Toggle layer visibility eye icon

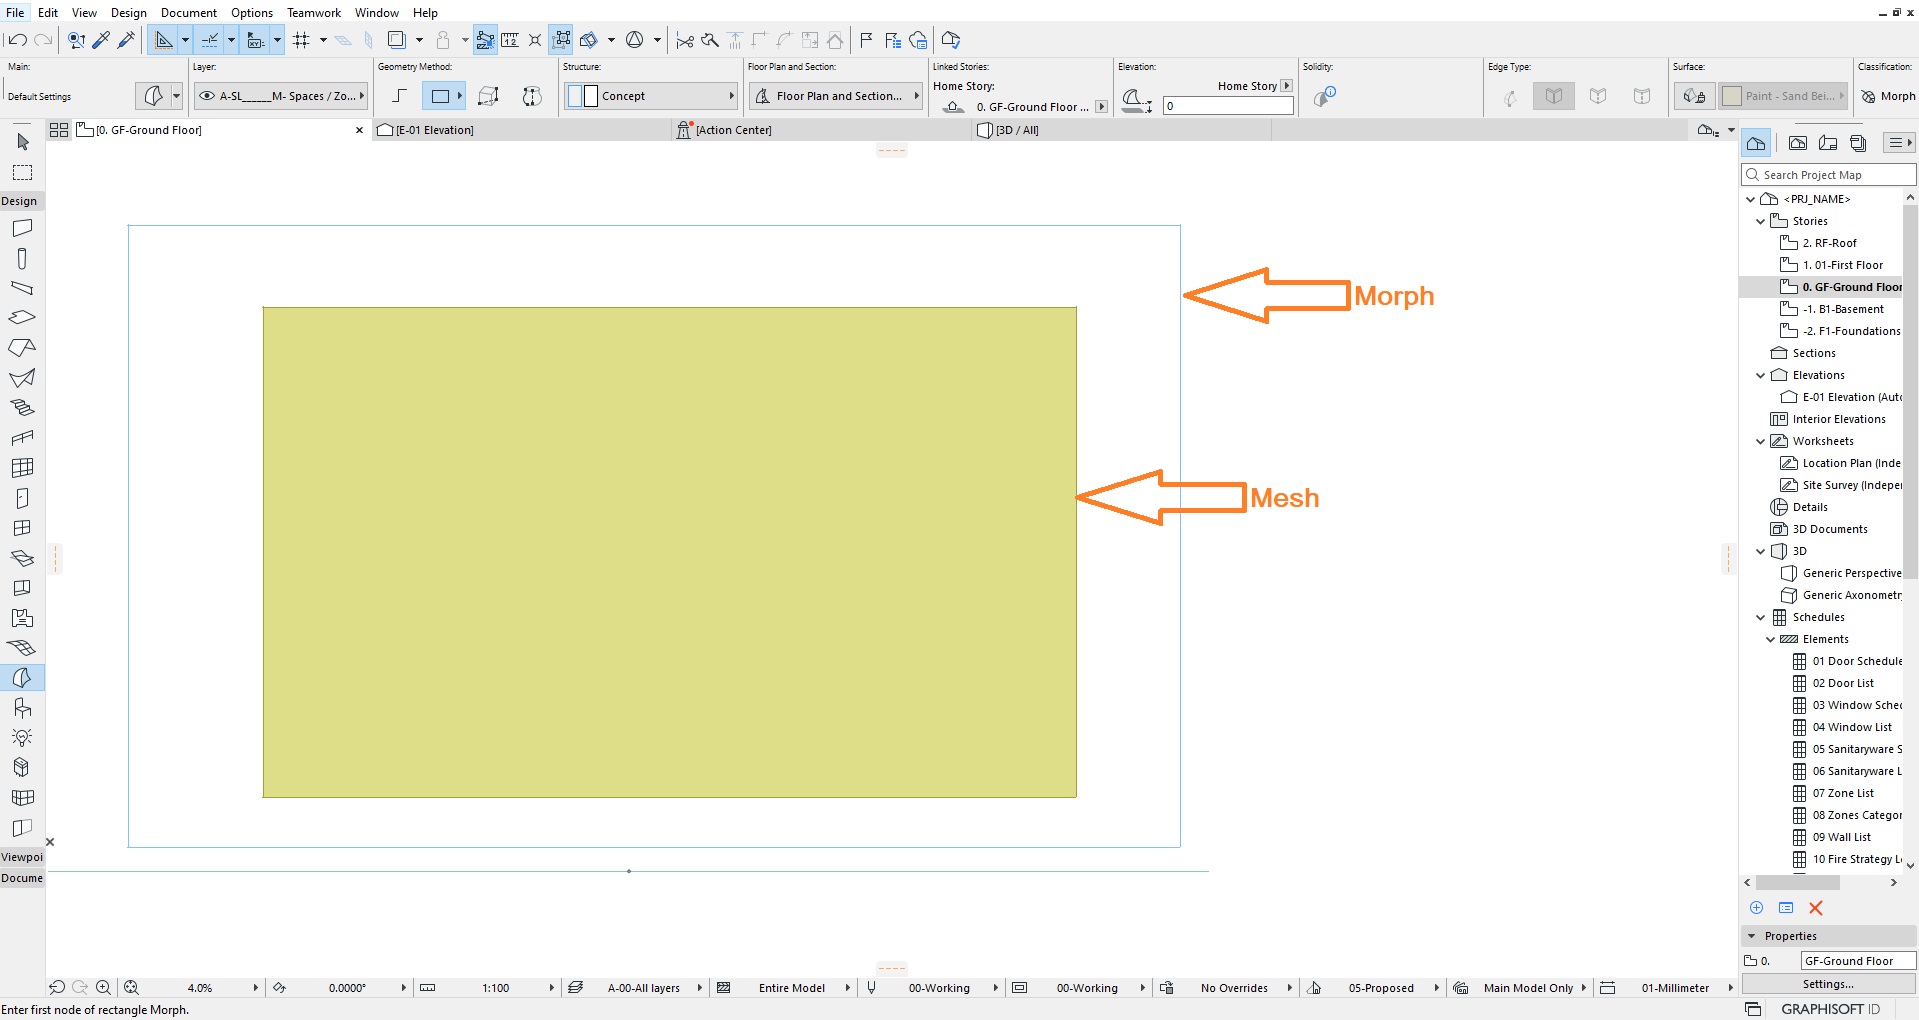pos(207,96)
